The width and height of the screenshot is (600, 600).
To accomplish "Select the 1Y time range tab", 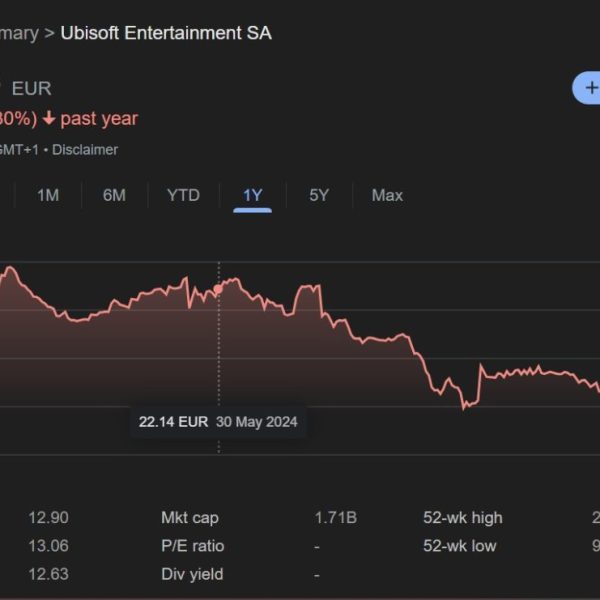I will (253, 195).
